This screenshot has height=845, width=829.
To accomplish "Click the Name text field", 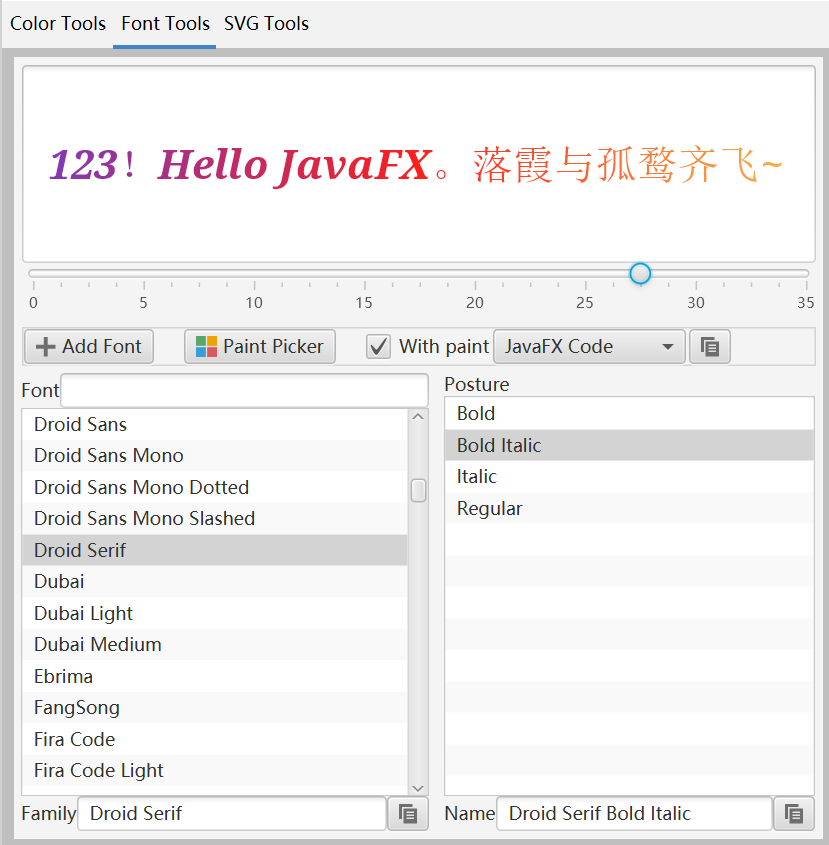I will coord(634,813).
